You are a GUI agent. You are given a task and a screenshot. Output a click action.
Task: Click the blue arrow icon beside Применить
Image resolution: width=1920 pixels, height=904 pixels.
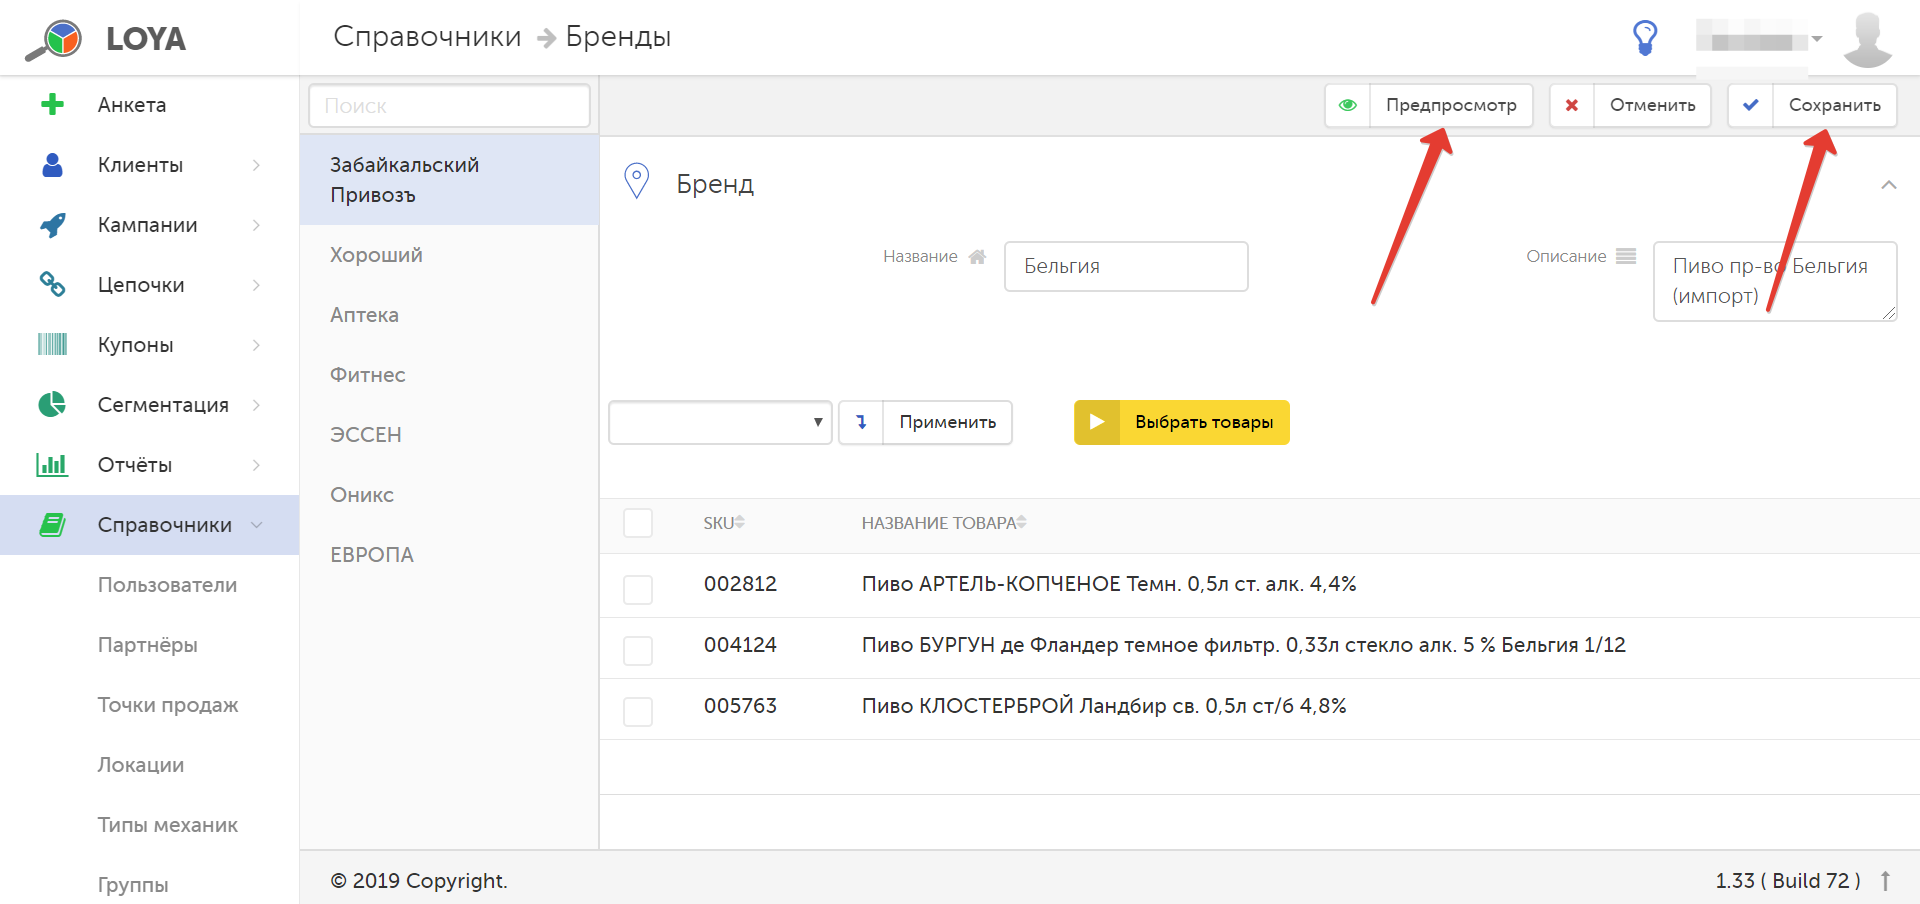861,422
